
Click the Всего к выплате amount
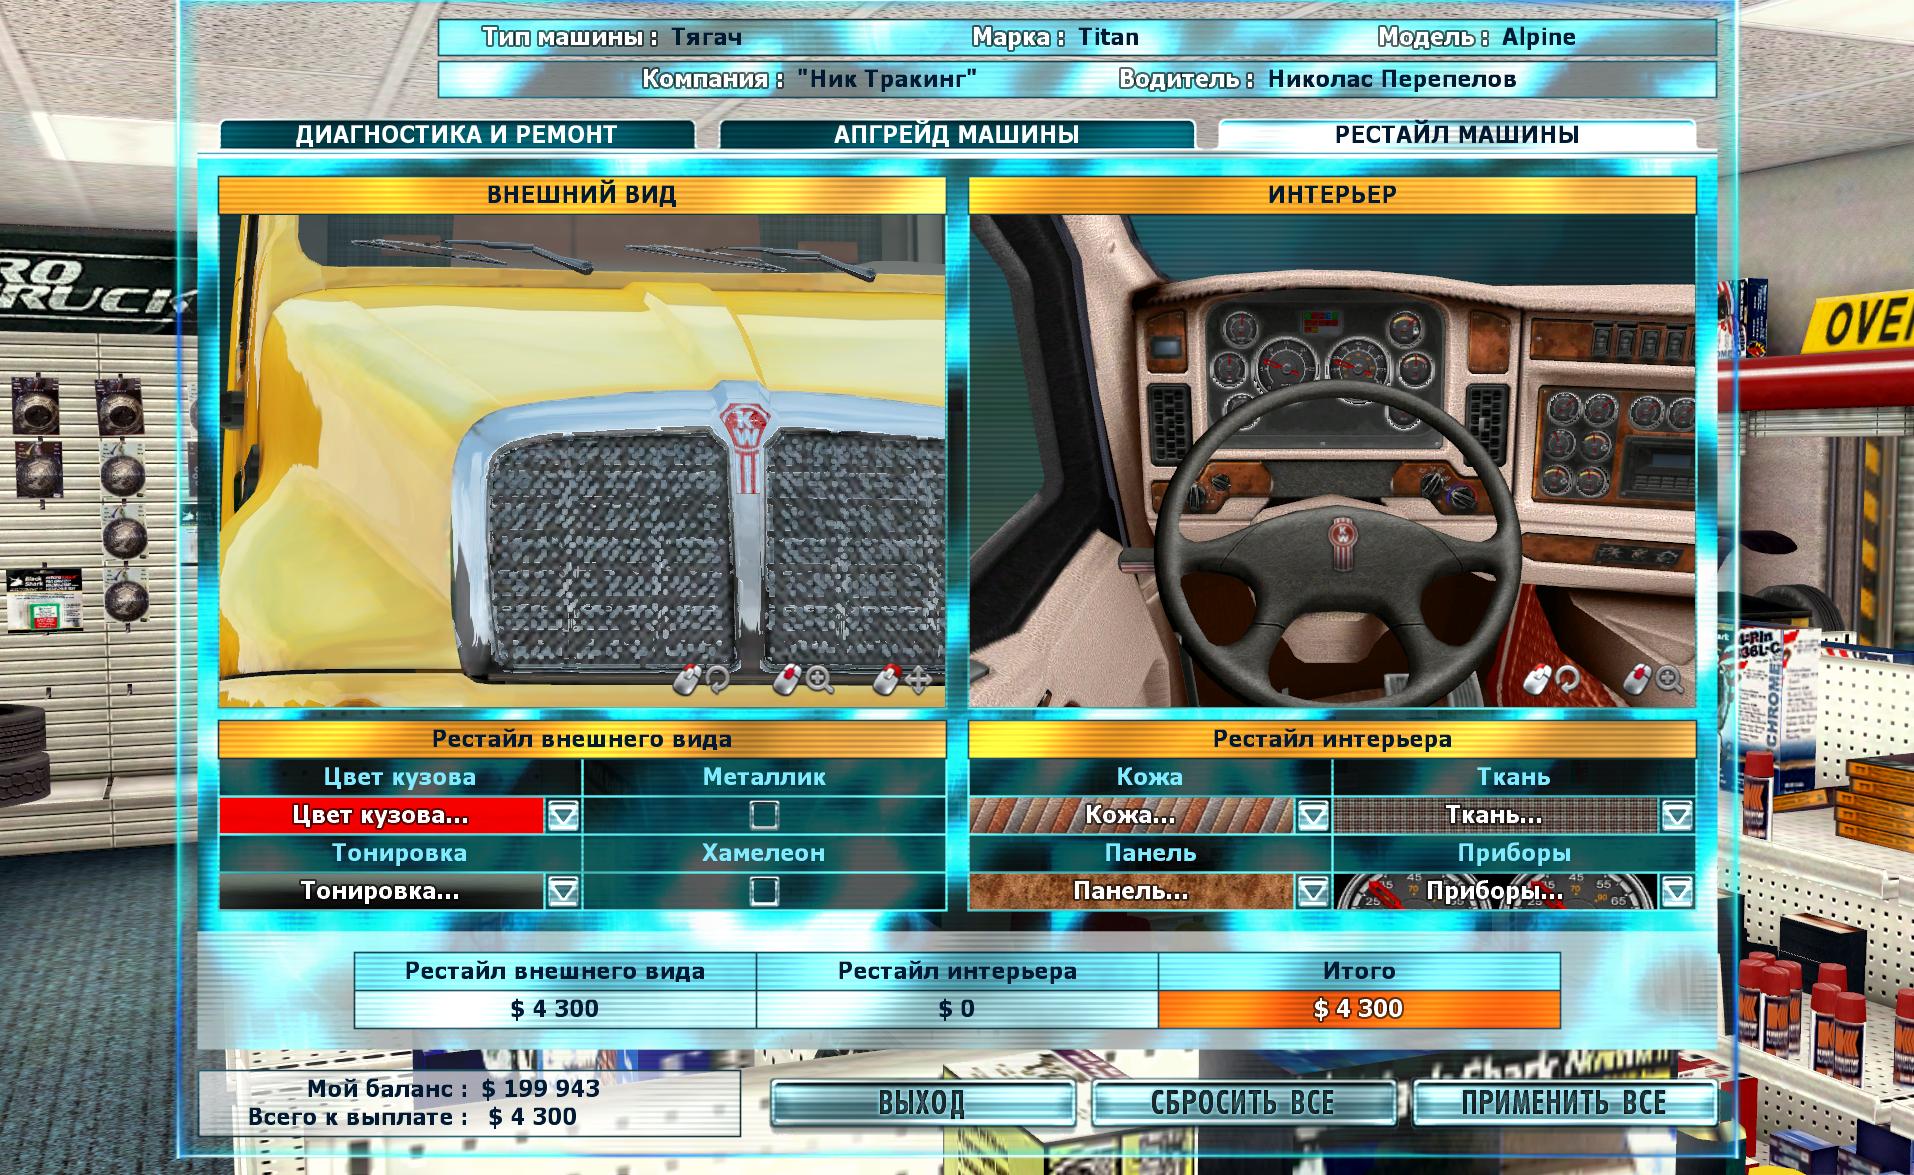[x=533, y=1117]
